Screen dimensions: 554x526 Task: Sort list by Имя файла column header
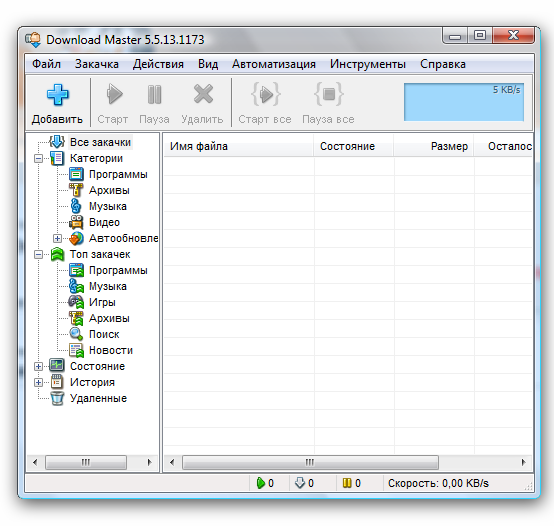click(238, 146)
